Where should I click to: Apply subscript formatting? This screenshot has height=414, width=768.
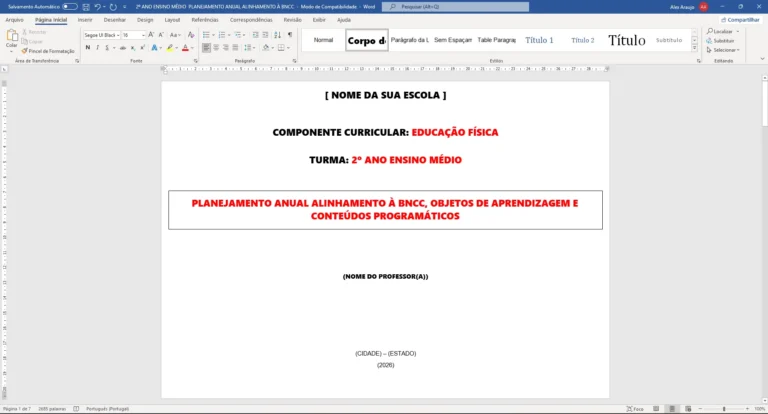pos(133,48)
